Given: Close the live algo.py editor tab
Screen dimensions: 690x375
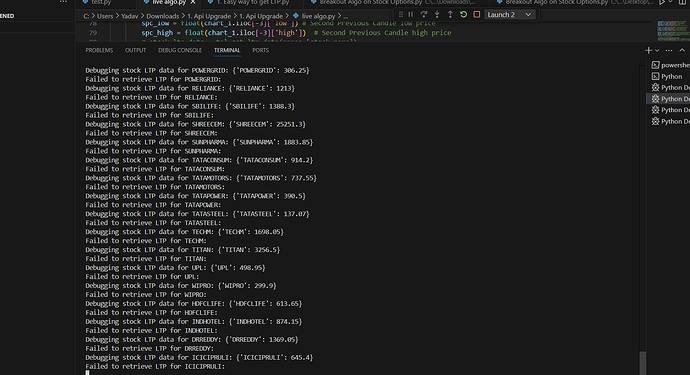Looking at the screenshot, I should pos(193,2).
